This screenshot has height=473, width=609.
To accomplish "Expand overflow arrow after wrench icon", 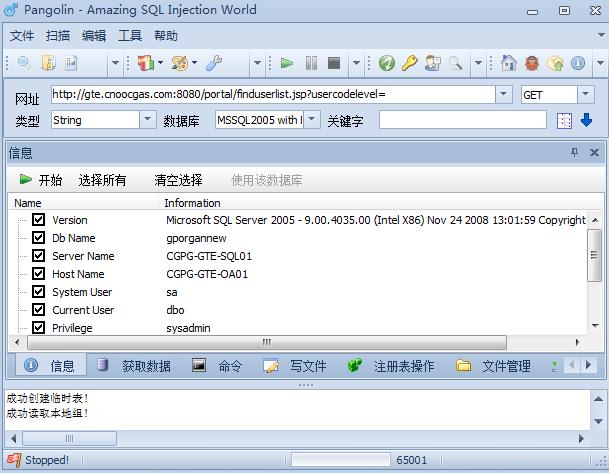I will coord(257,63).
